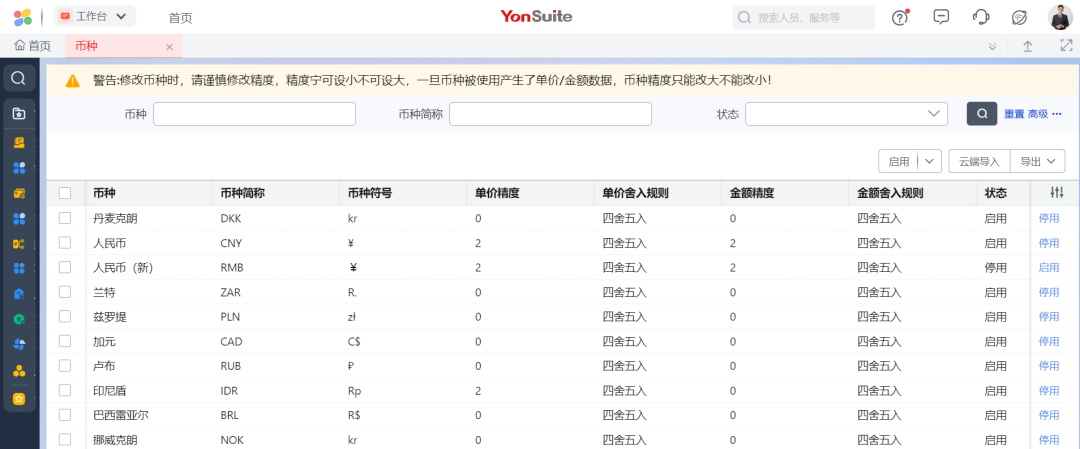Click 停用 link for 丹麦克朗 row

pos(1049,218)
